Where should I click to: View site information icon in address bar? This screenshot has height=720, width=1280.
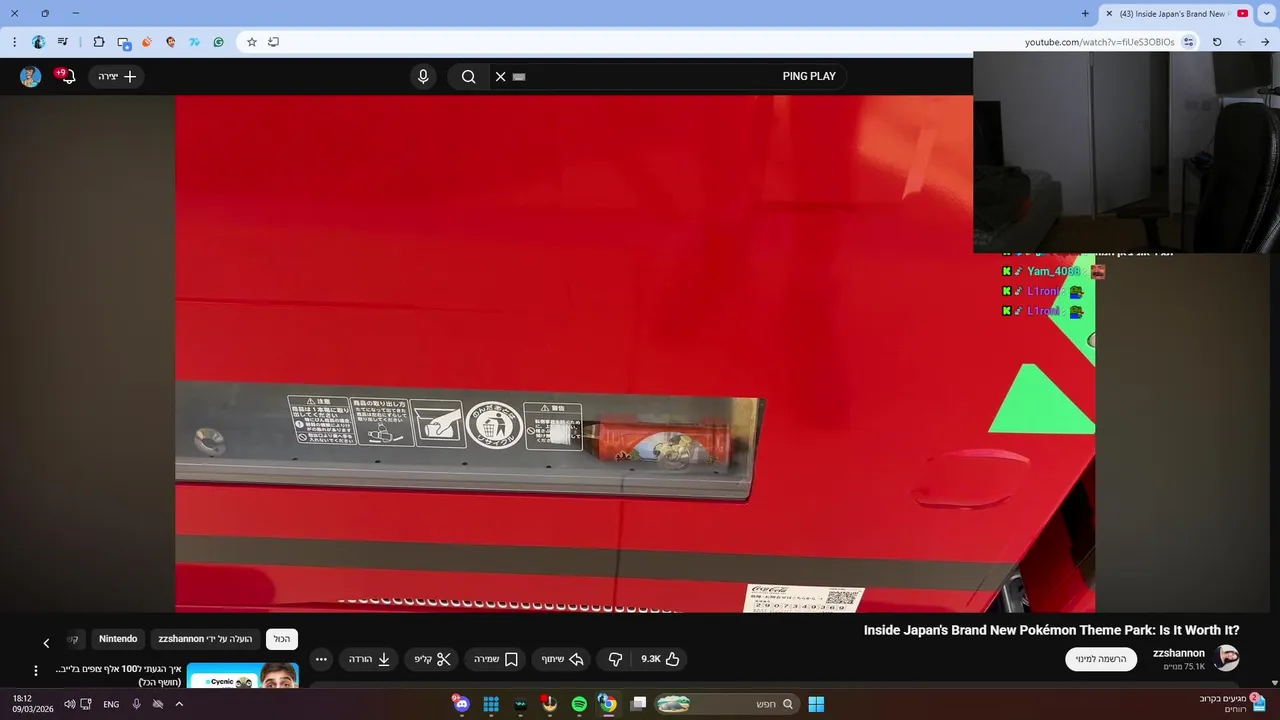[1188, 42]
